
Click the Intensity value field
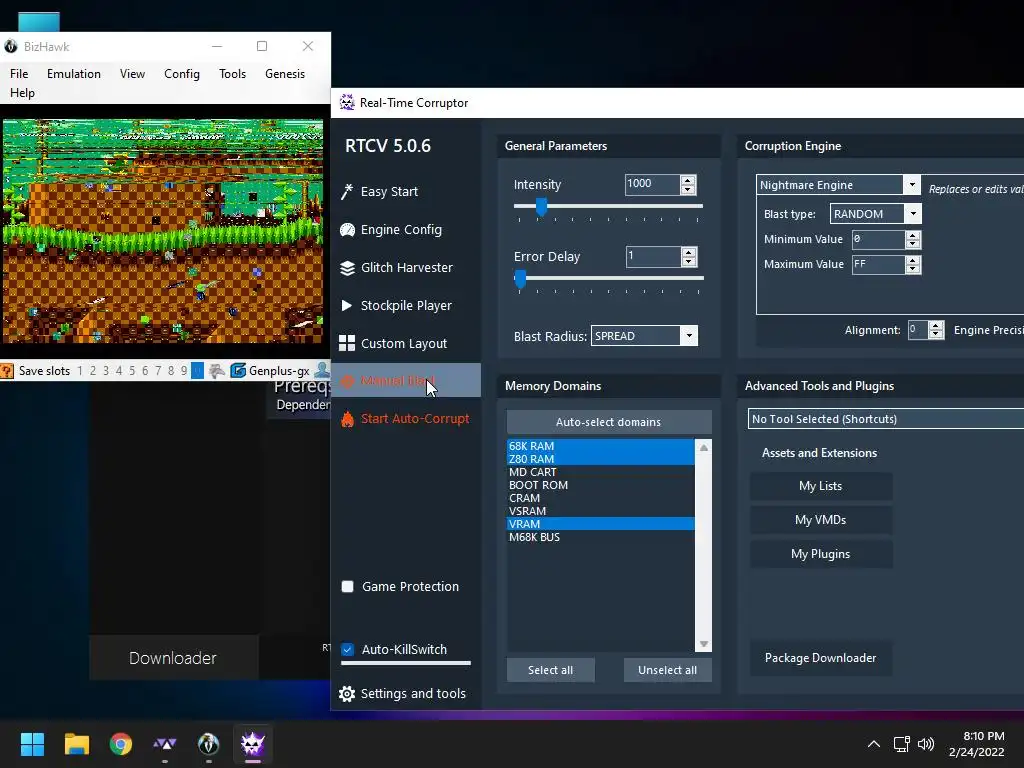(652, 185)
